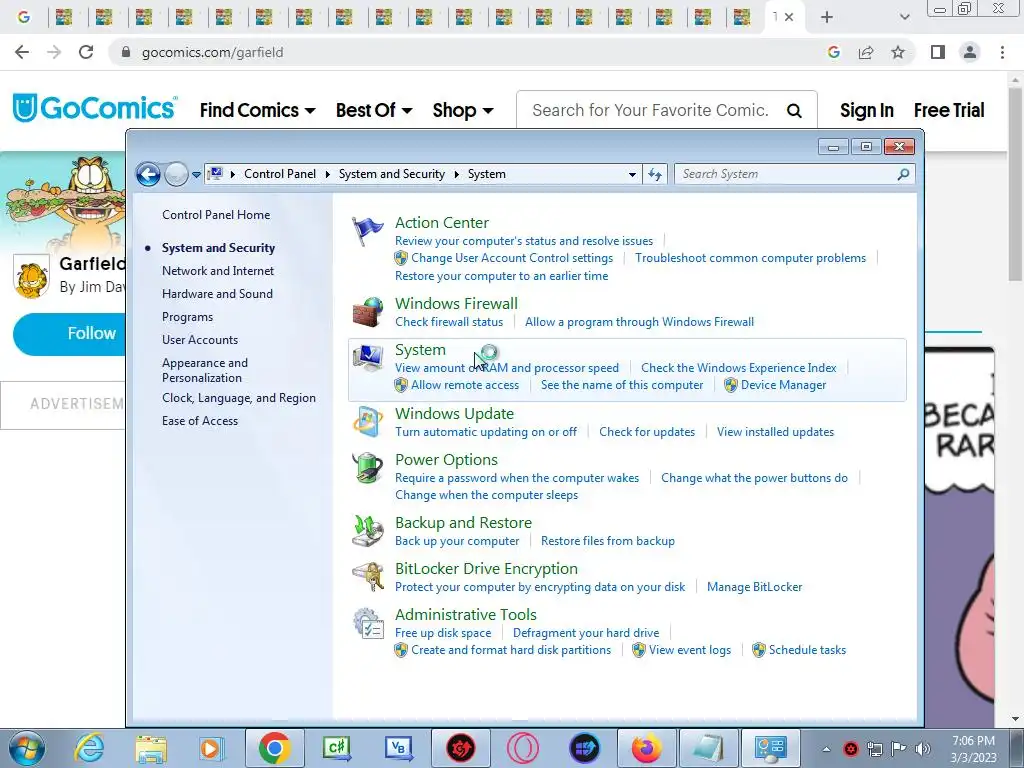
Task: Open recent pages dropdown arrow beside forward button
Action: click(x=197, y=174)
